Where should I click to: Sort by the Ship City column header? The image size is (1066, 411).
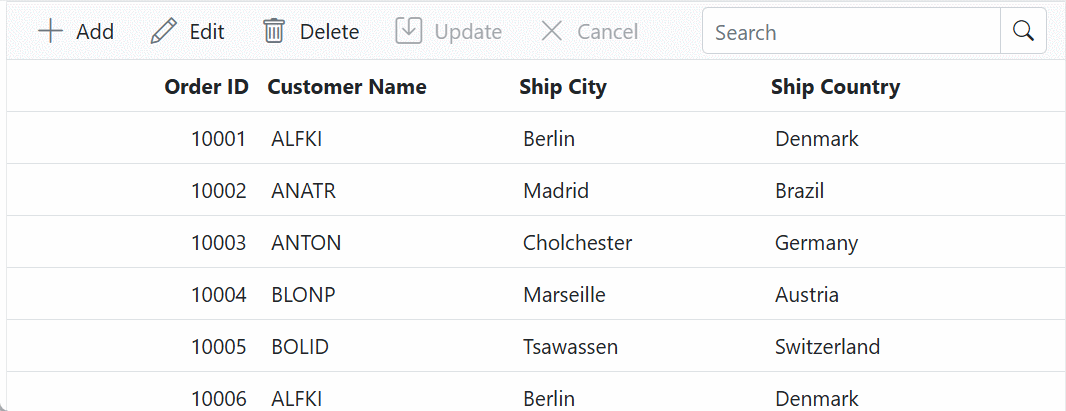563,86
